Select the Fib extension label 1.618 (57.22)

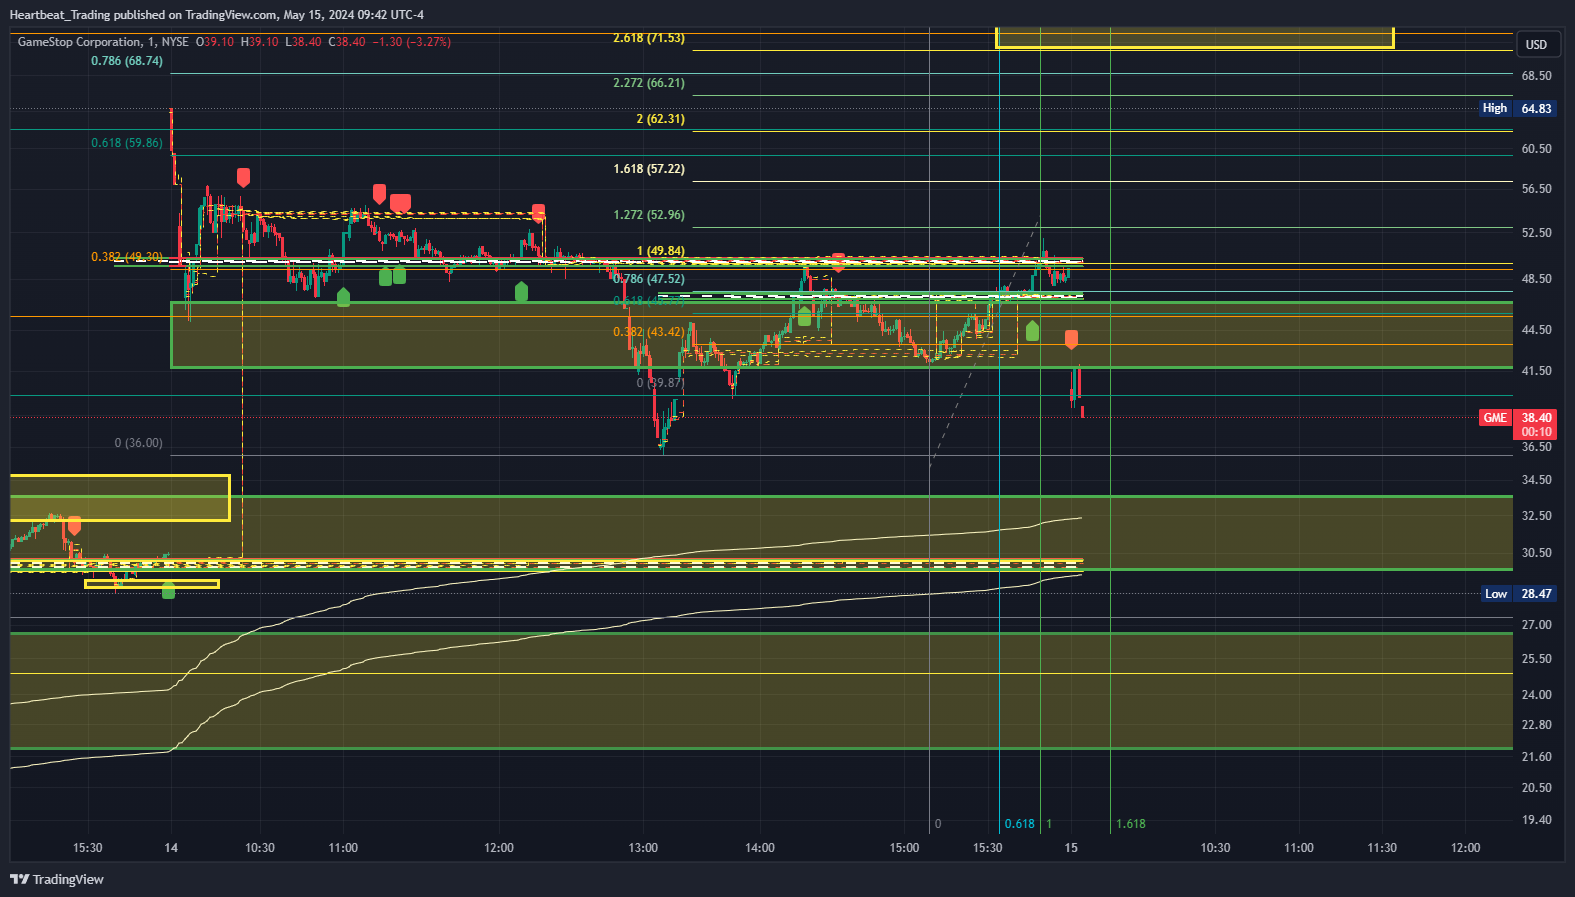(x=649, y=169)
